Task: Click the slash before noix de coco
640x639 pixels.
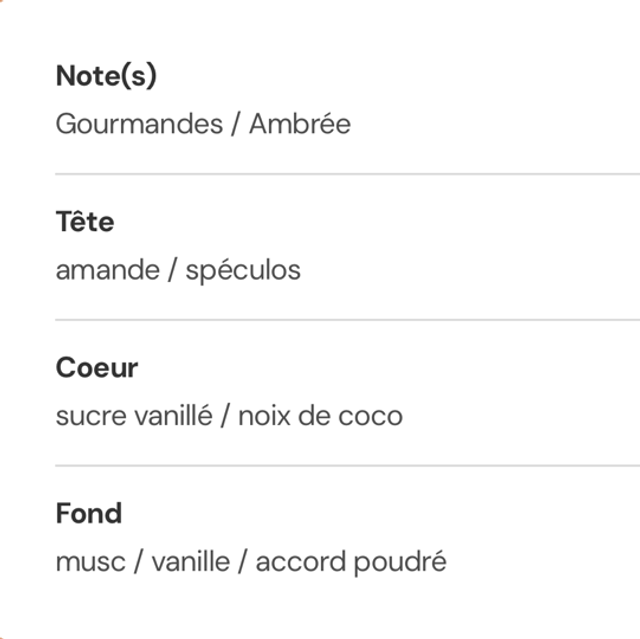Action: click(x=226, y=416)
